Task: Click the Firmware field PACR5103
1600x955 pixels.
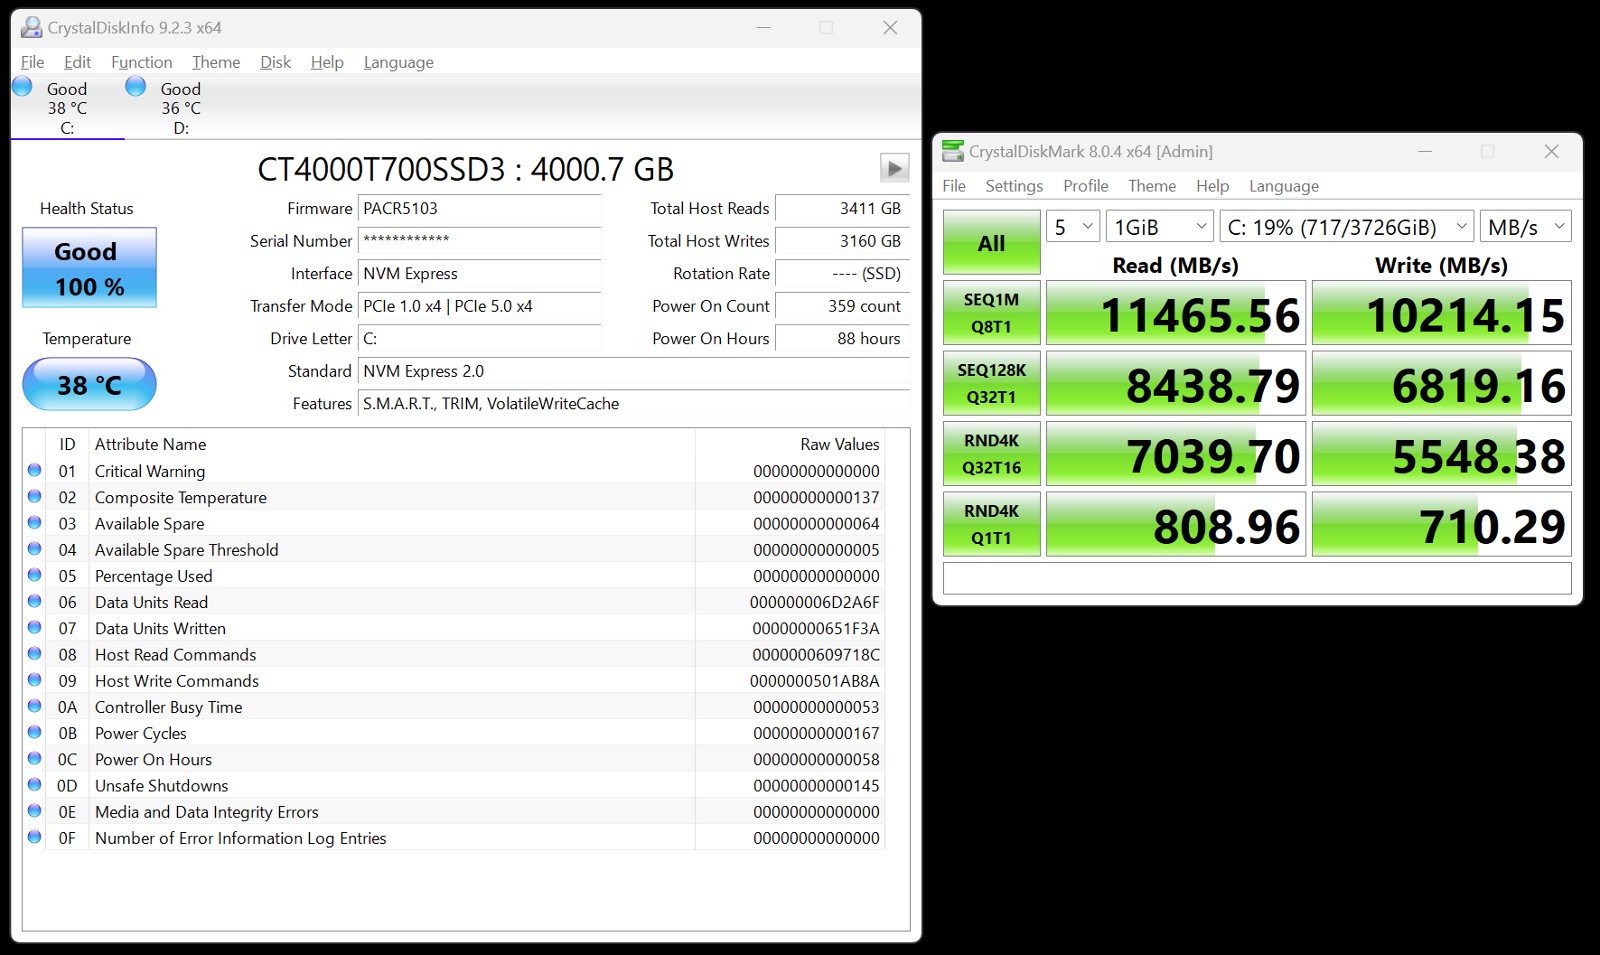Action: [x=479, y=209]
